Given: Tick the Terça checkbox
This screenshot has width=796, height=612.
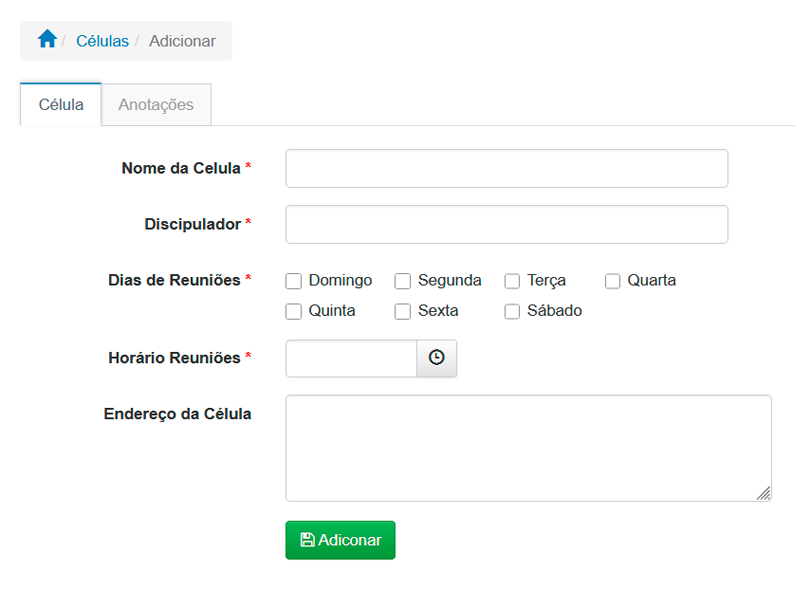Looking at the screenshot, I should coord(512,281).
